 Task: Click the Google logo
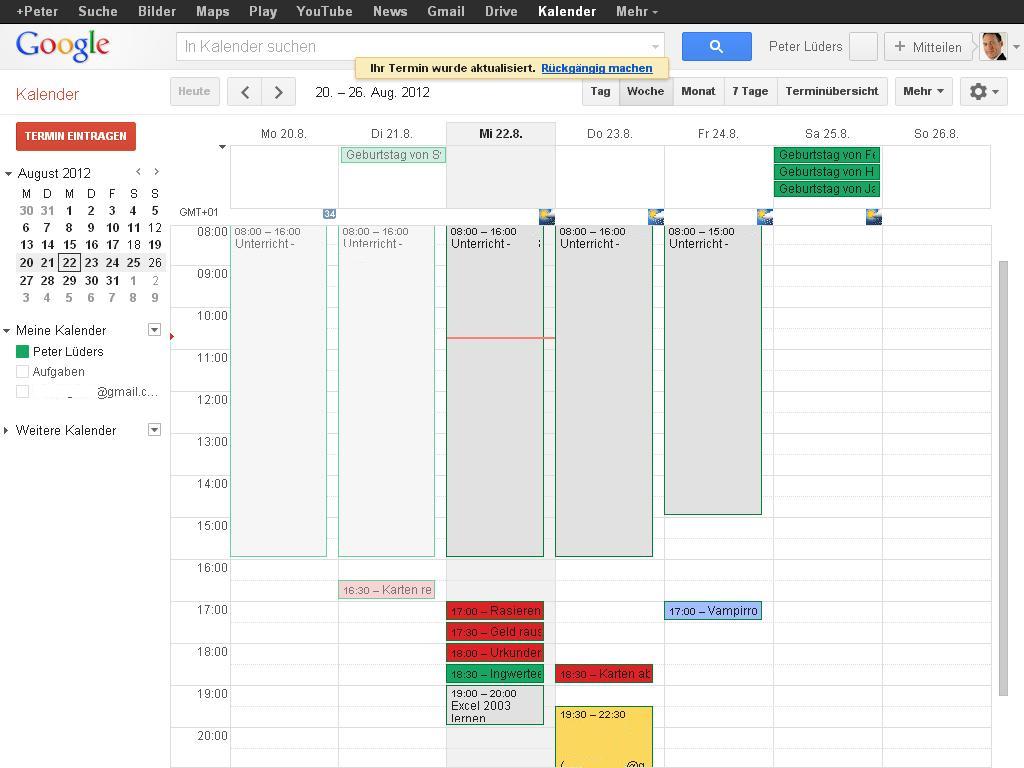[x=63, y=45]
